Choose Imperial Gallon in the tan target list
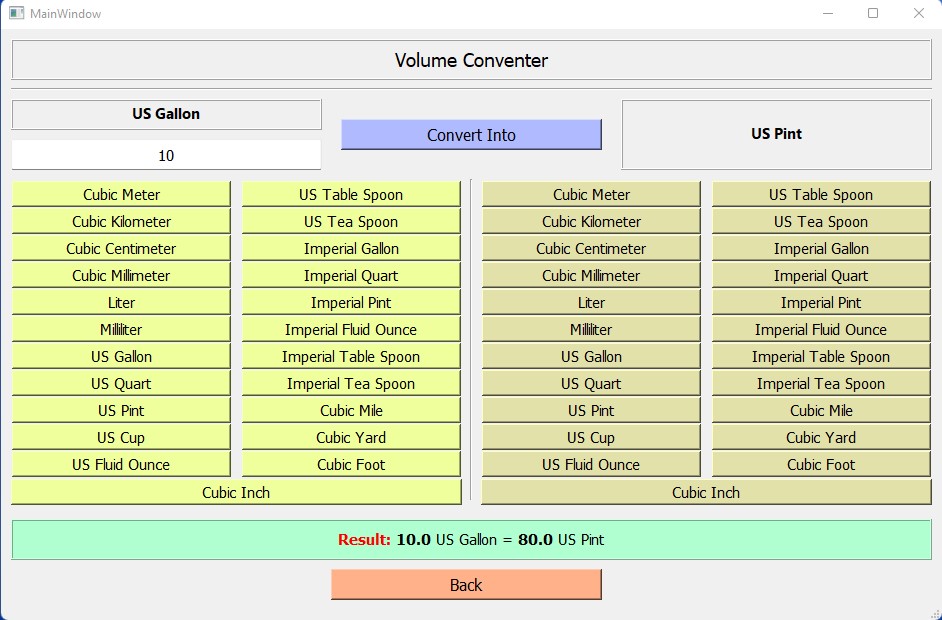This screenshot has width=942, height=620. coord(821,249)
